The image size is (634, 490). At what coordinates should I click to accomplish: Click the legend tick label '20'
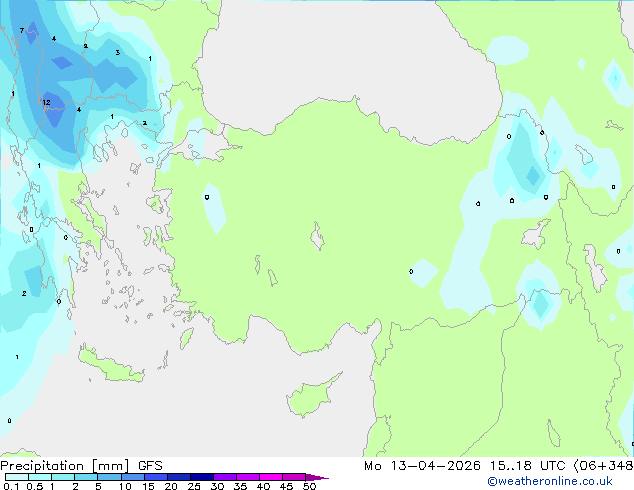click(171, 486)
